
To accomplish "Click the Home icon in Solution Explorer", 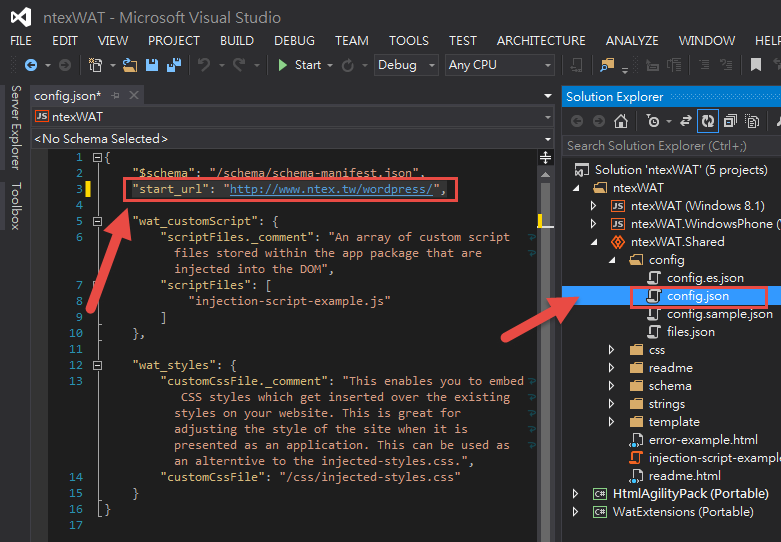I will (x=621, y=121).
